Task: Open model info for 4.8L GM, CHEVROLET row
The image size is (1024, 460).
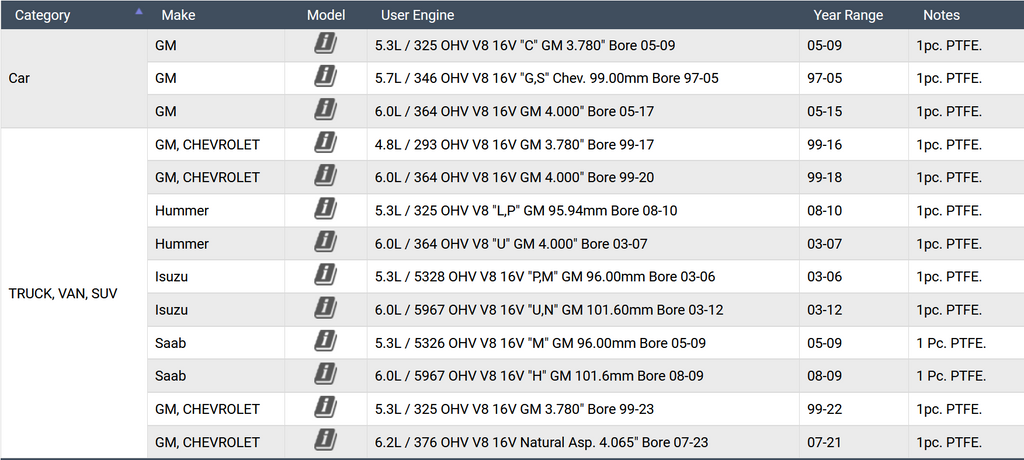Action: tap(325, 144)
